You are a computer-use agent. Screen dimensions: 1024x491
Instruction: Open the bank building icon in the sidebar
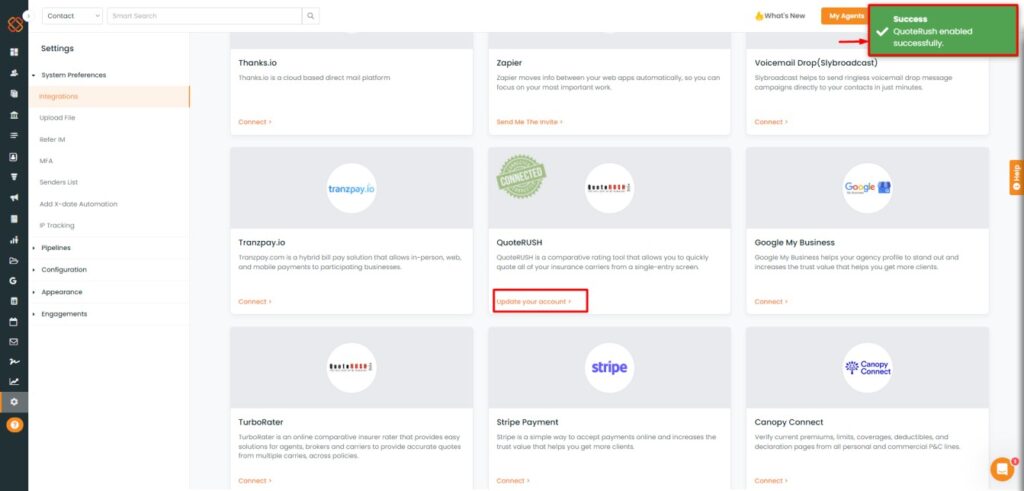(14, 115)
